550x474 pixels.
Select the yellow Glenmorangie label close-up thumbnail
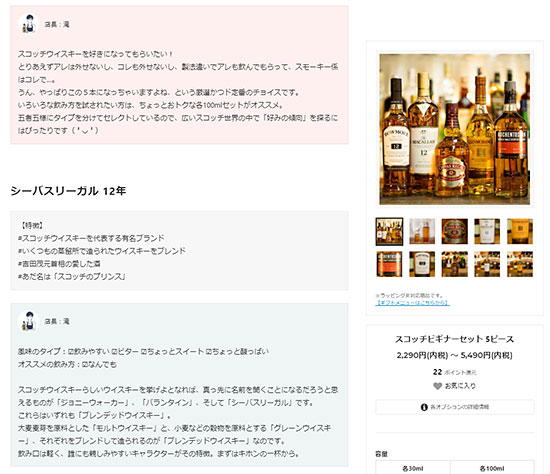point(520,231)
